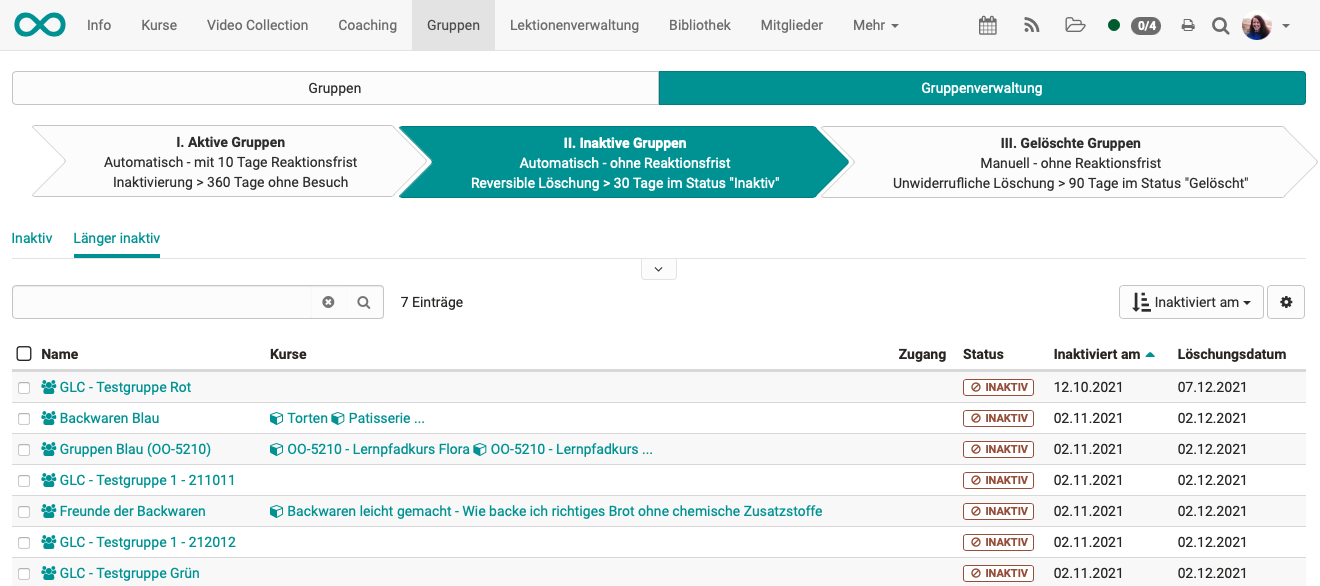
Task: Open Lektionenverwaltung in the navigation bar
Action: [574, 25]
